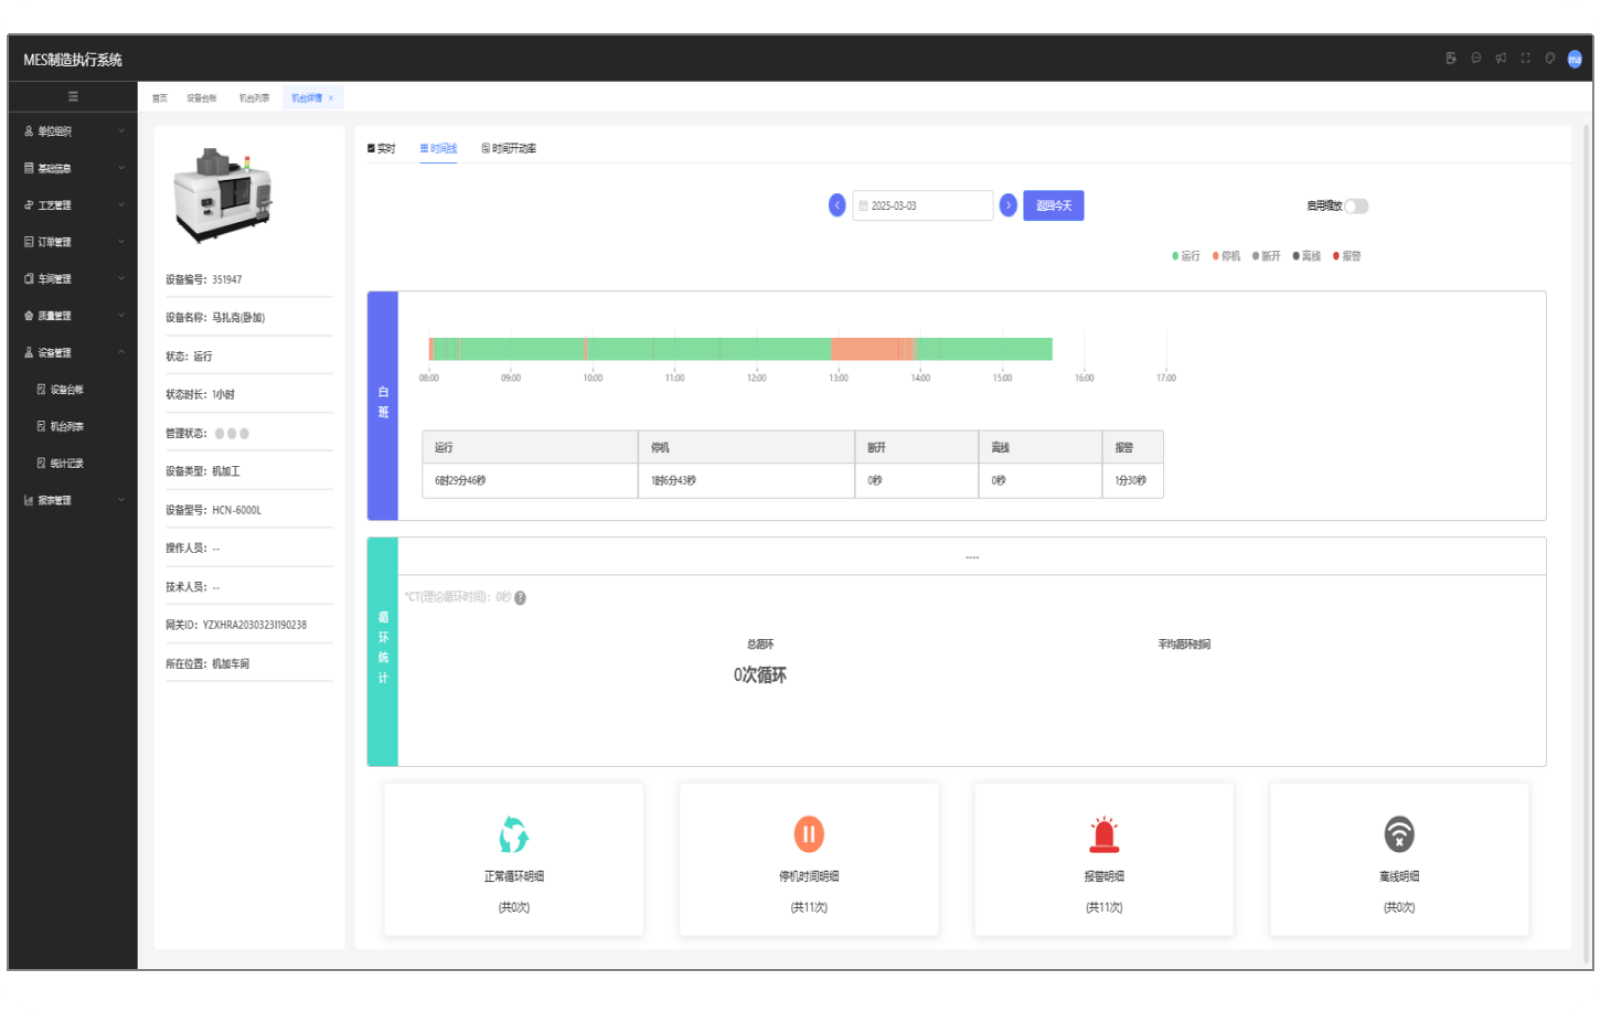
Task: Open the alarm details siren icon
Action: [x=1104, y=835]
